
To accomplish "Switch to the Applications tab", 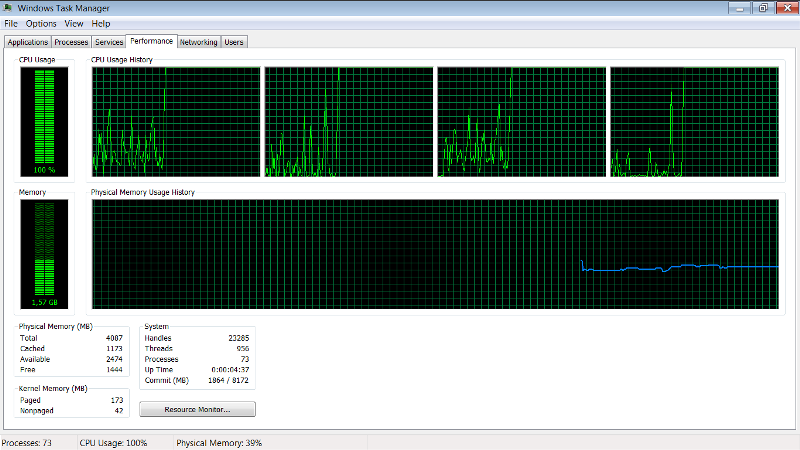I will click(x=28, y=42).
